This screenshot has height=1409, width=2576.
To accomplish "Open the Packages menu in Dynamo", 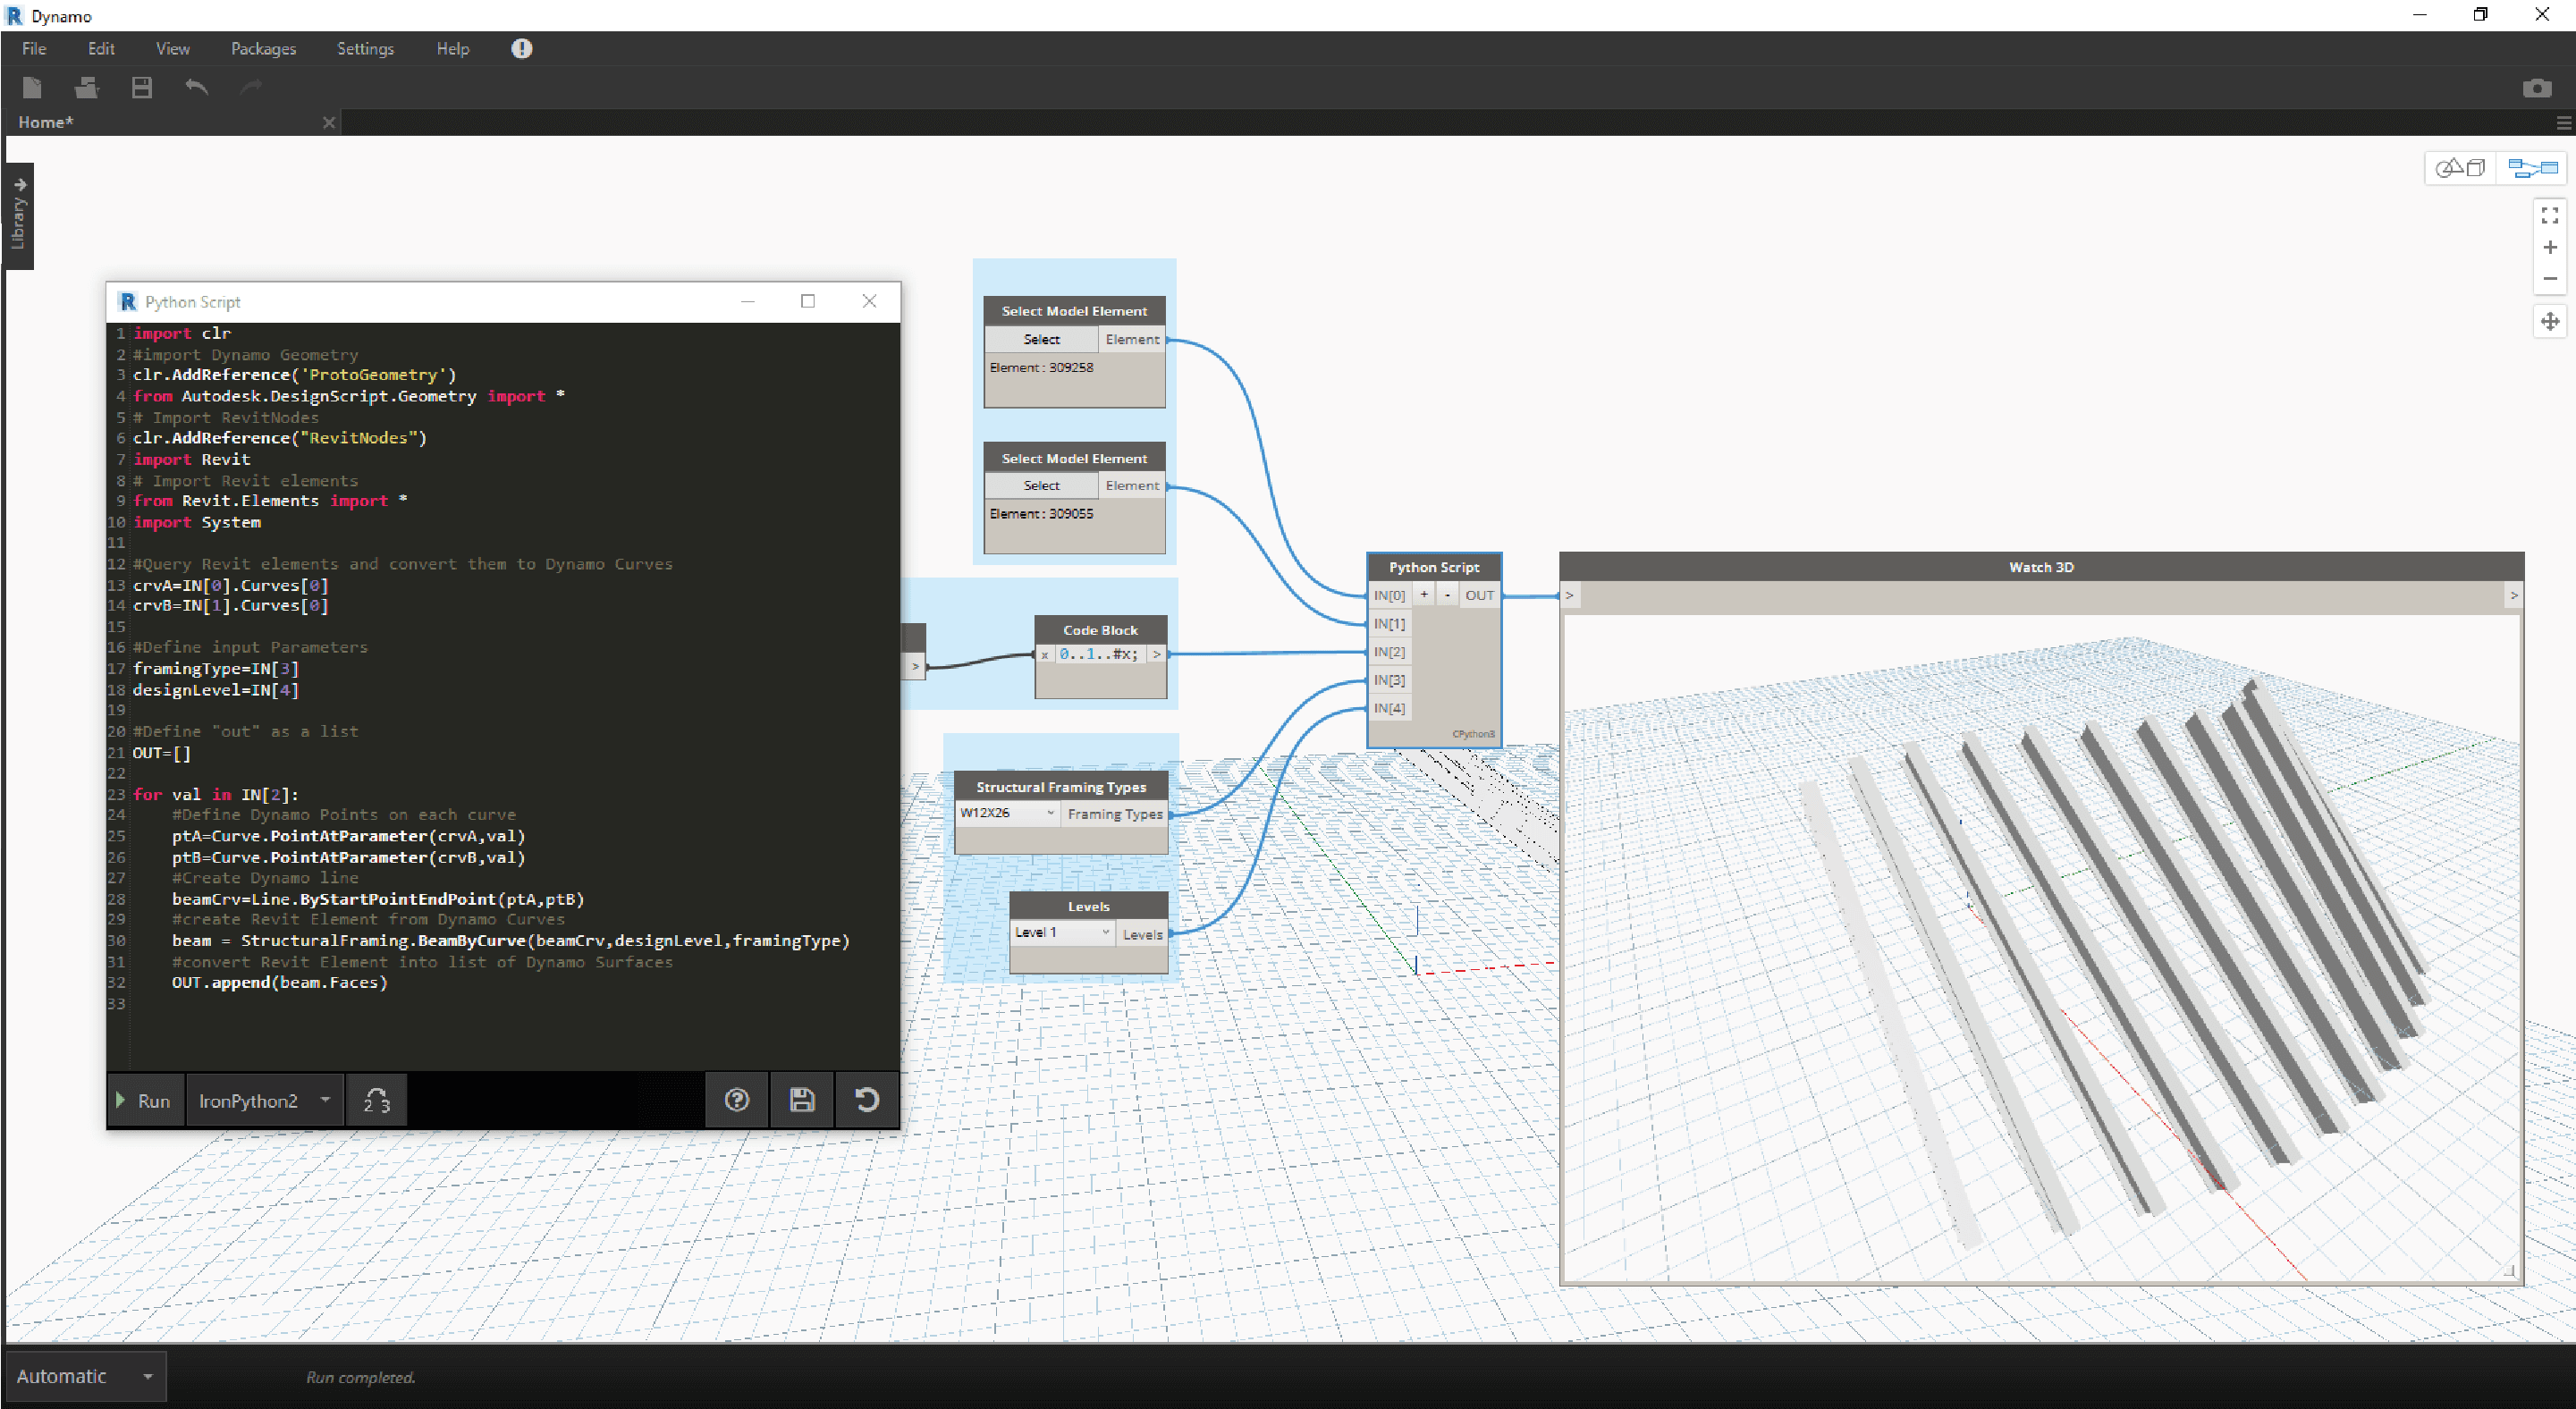I will click(266, 46).
